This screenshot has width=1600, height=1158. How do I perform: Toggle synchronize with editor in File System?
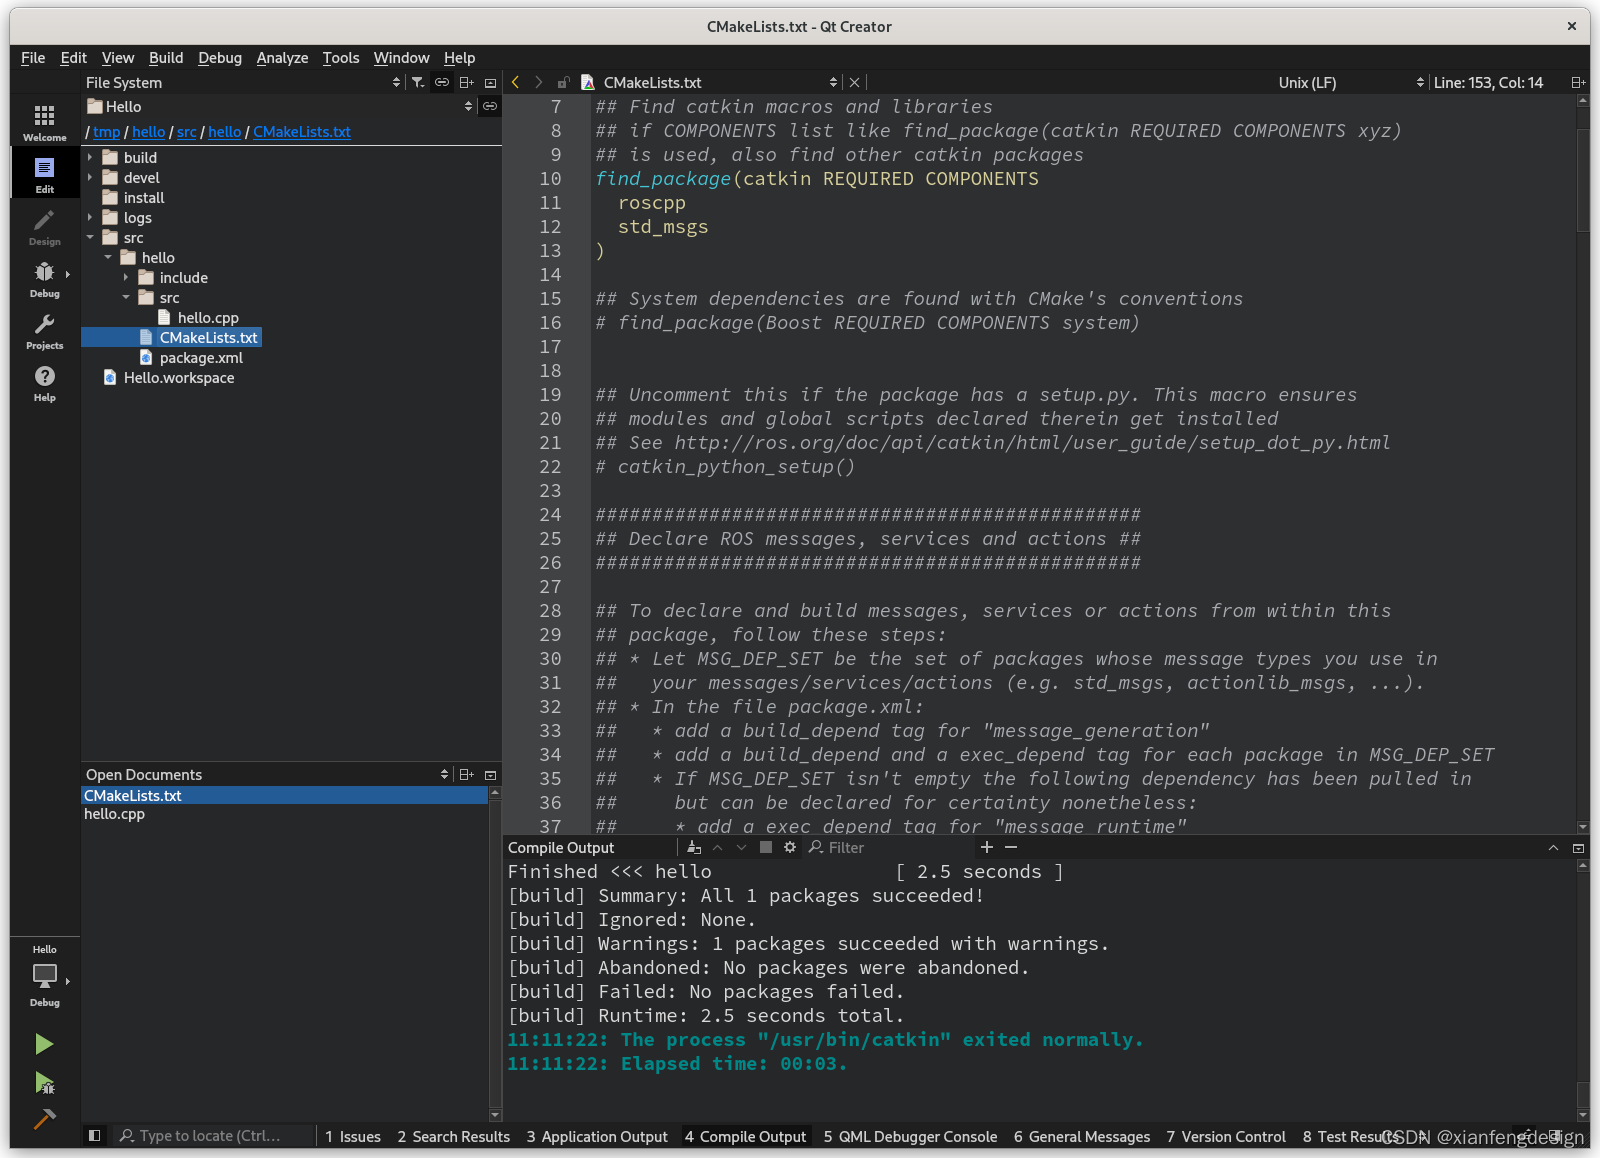441,82
